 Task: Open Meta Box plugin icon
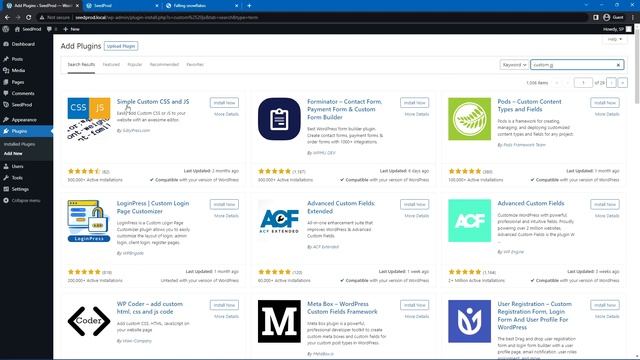pyautogui.click(x=279, y=321)
